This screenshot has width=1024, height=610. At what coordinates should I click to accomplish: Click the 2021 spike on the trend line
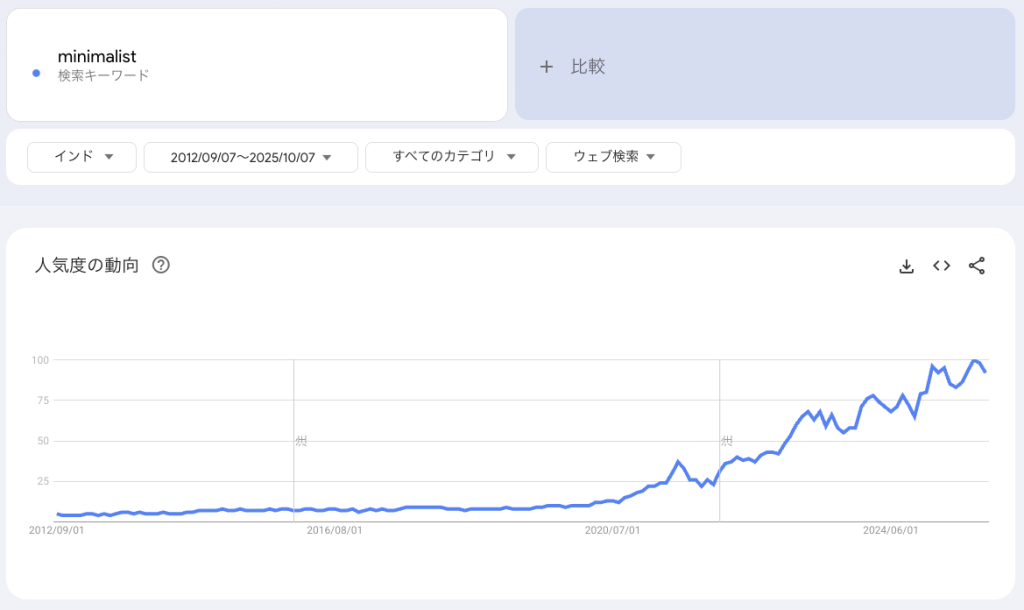(x=678, y=462)
